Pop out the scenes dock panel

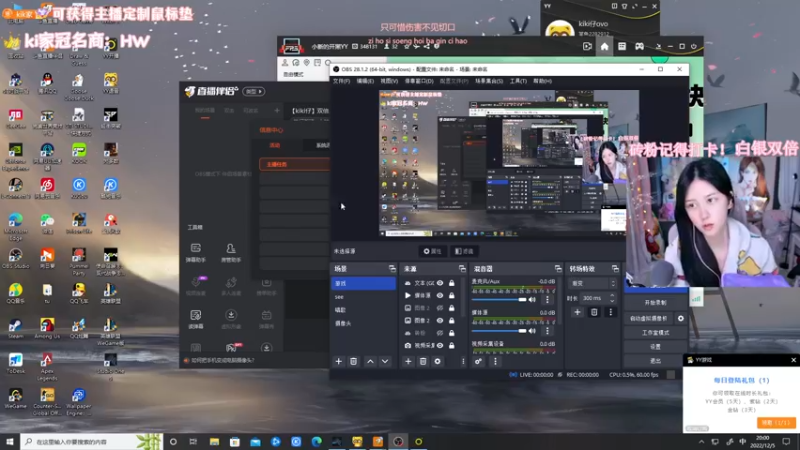392,268
